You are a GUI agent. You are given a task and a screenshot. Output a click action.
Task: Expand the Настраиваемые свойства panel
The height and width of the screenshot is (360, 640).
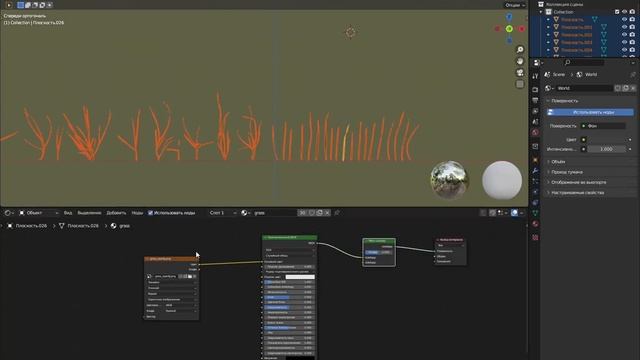click(x=578, y=192)
